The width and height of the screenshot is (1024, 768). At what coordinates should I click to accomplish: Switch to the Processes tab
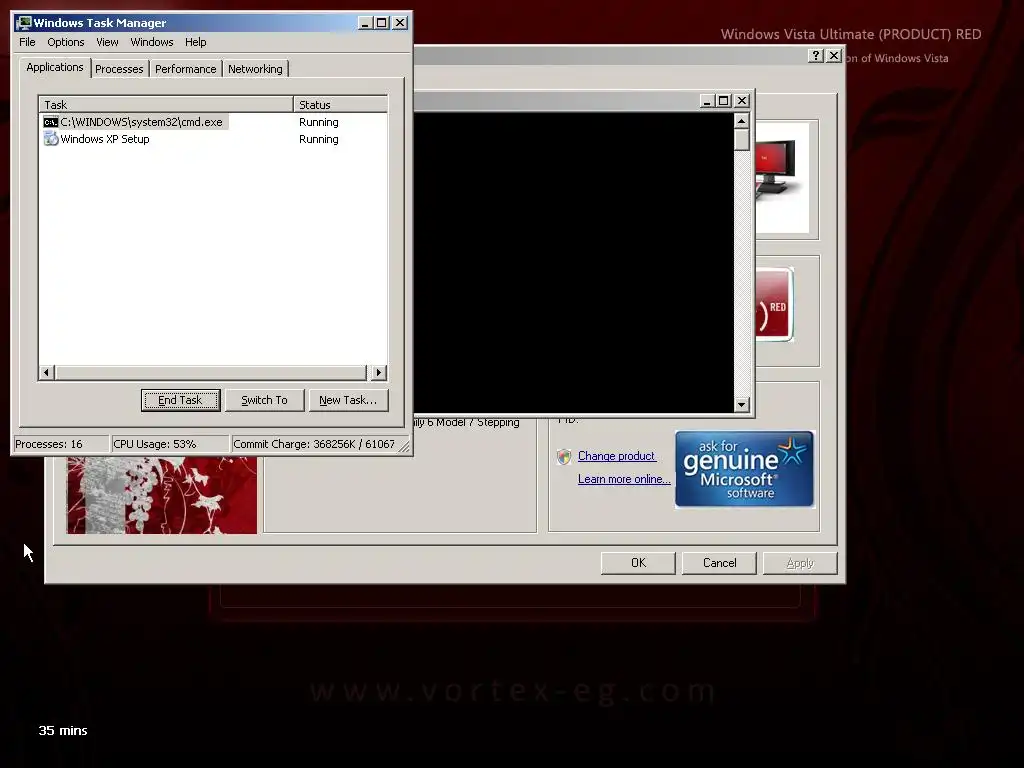tap(119, 69)
